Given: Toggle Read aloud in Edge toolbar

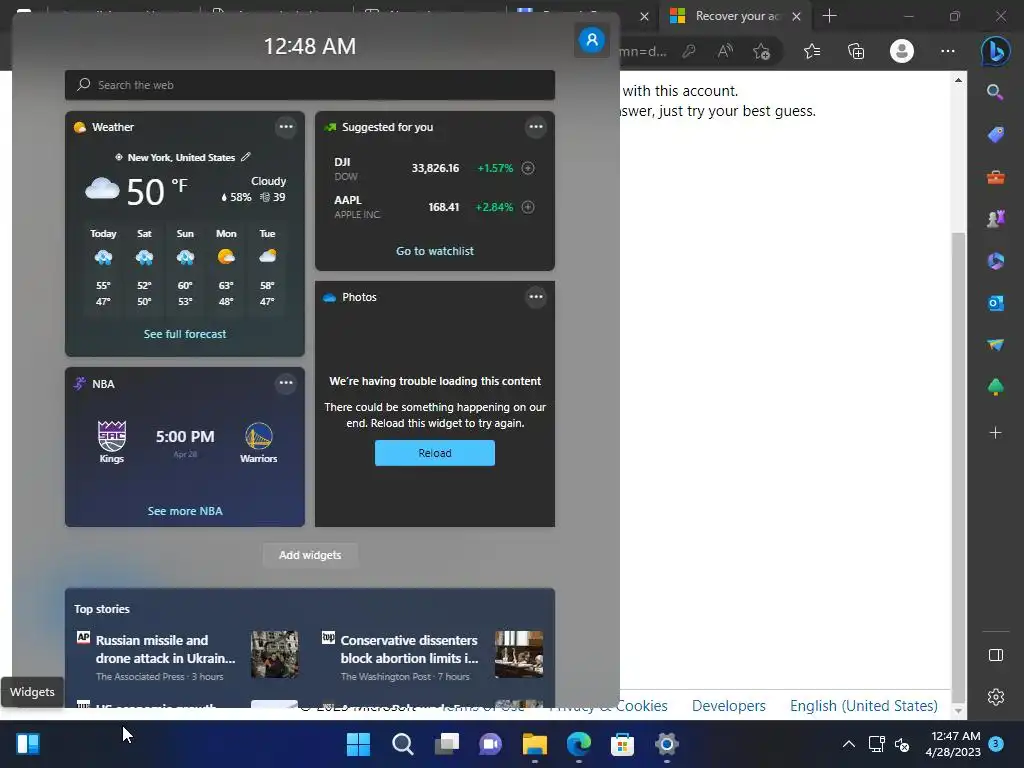Looking at the screenshot, I should (725, 51).
